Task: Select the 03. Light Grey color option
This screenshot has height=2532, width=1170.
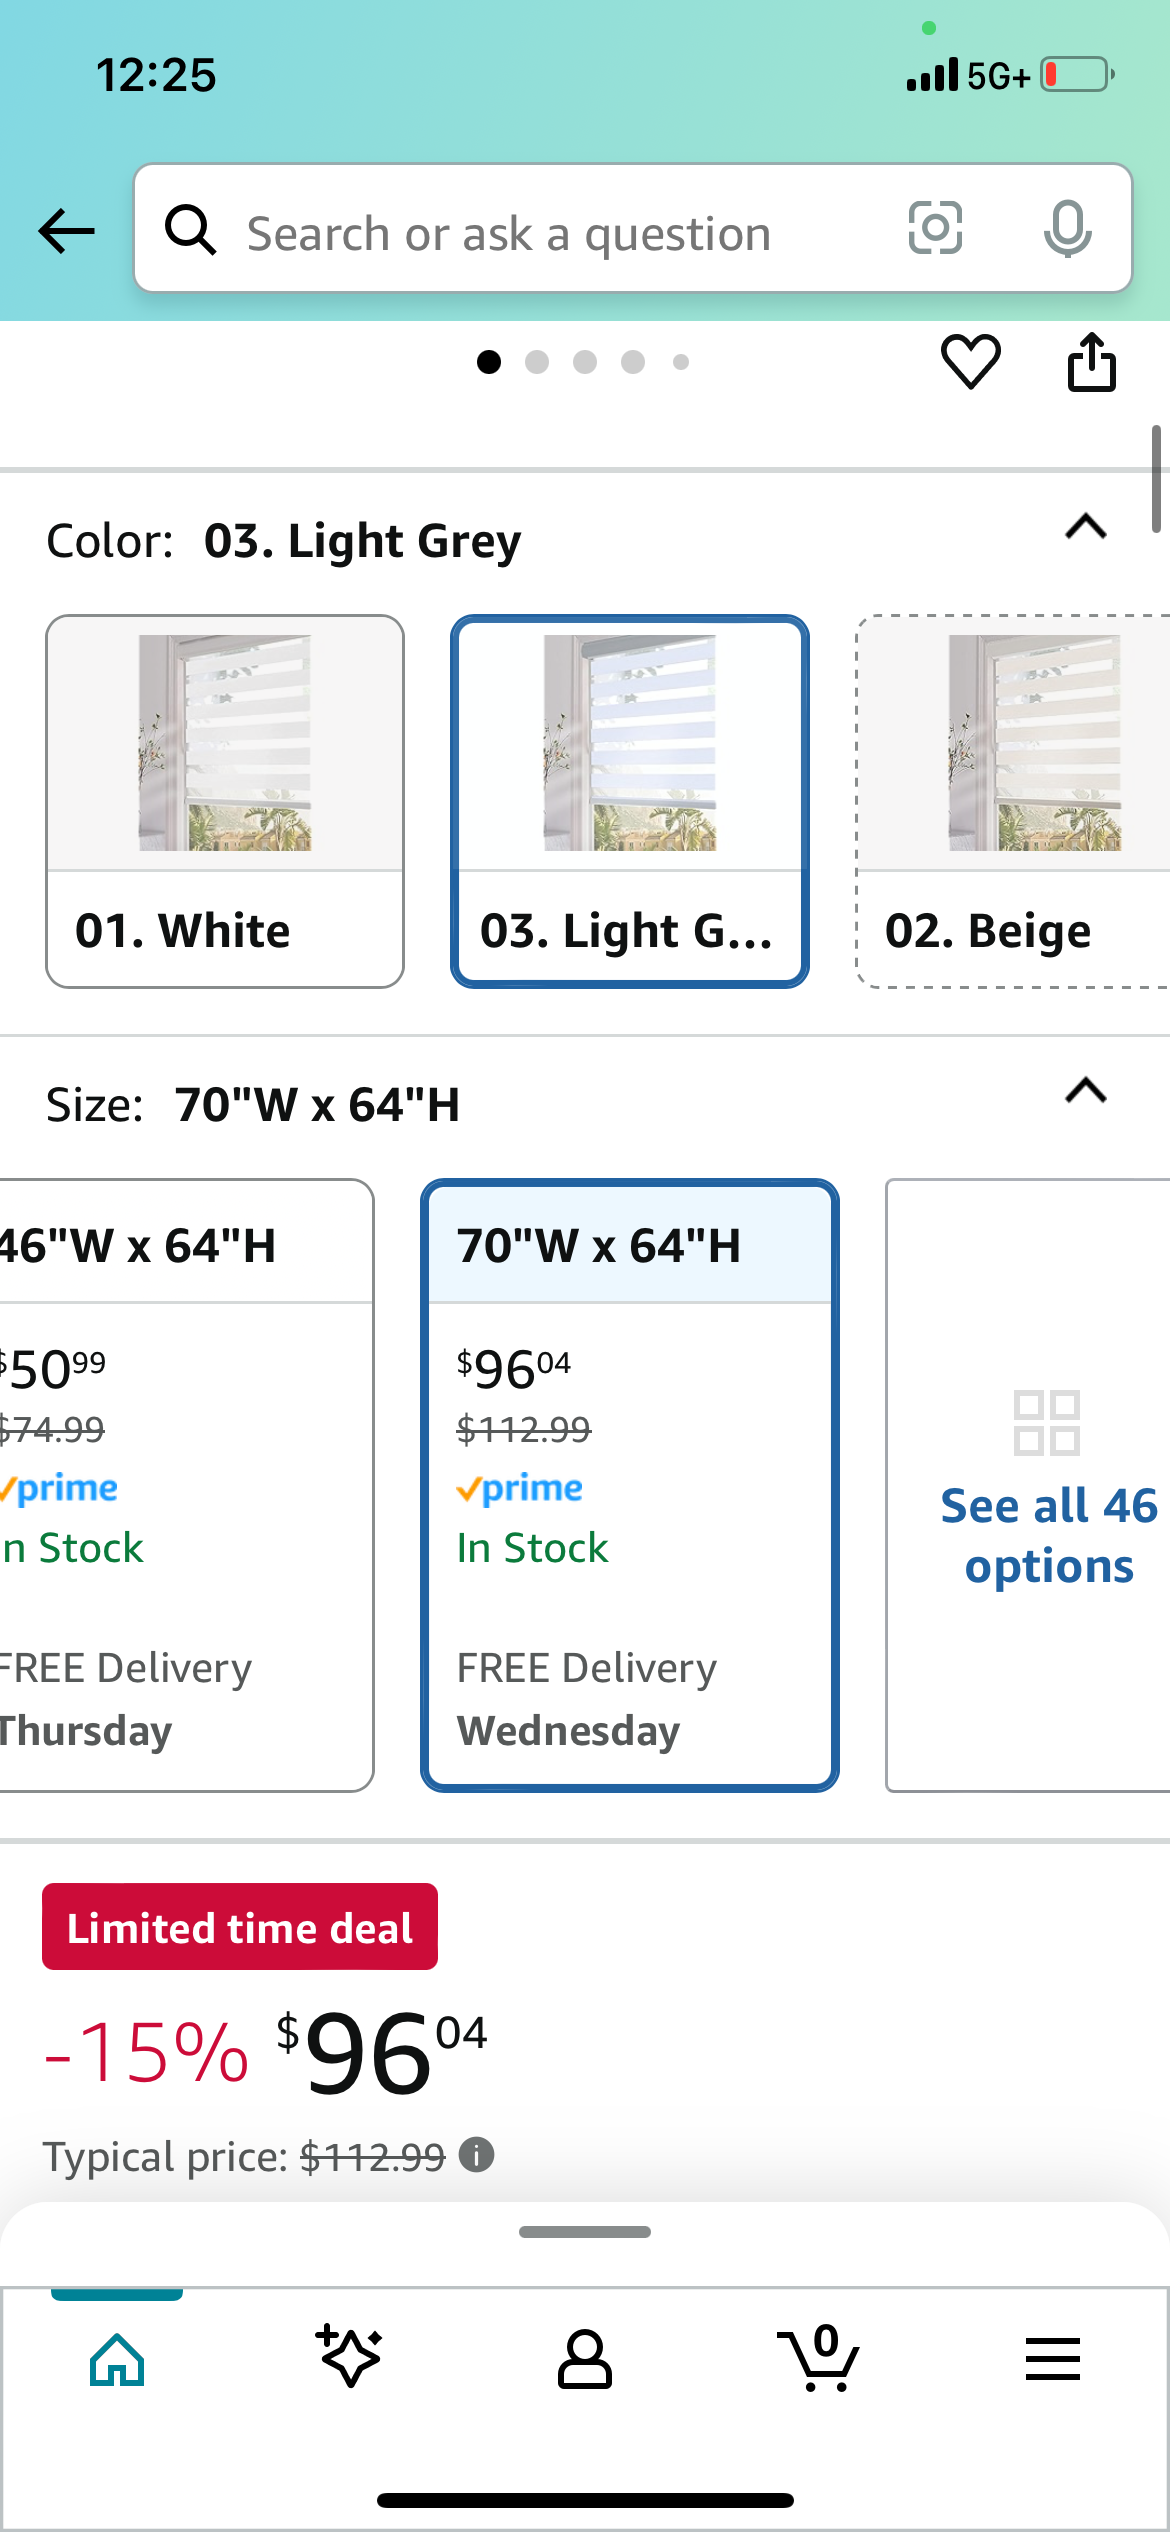Action: 630,801
